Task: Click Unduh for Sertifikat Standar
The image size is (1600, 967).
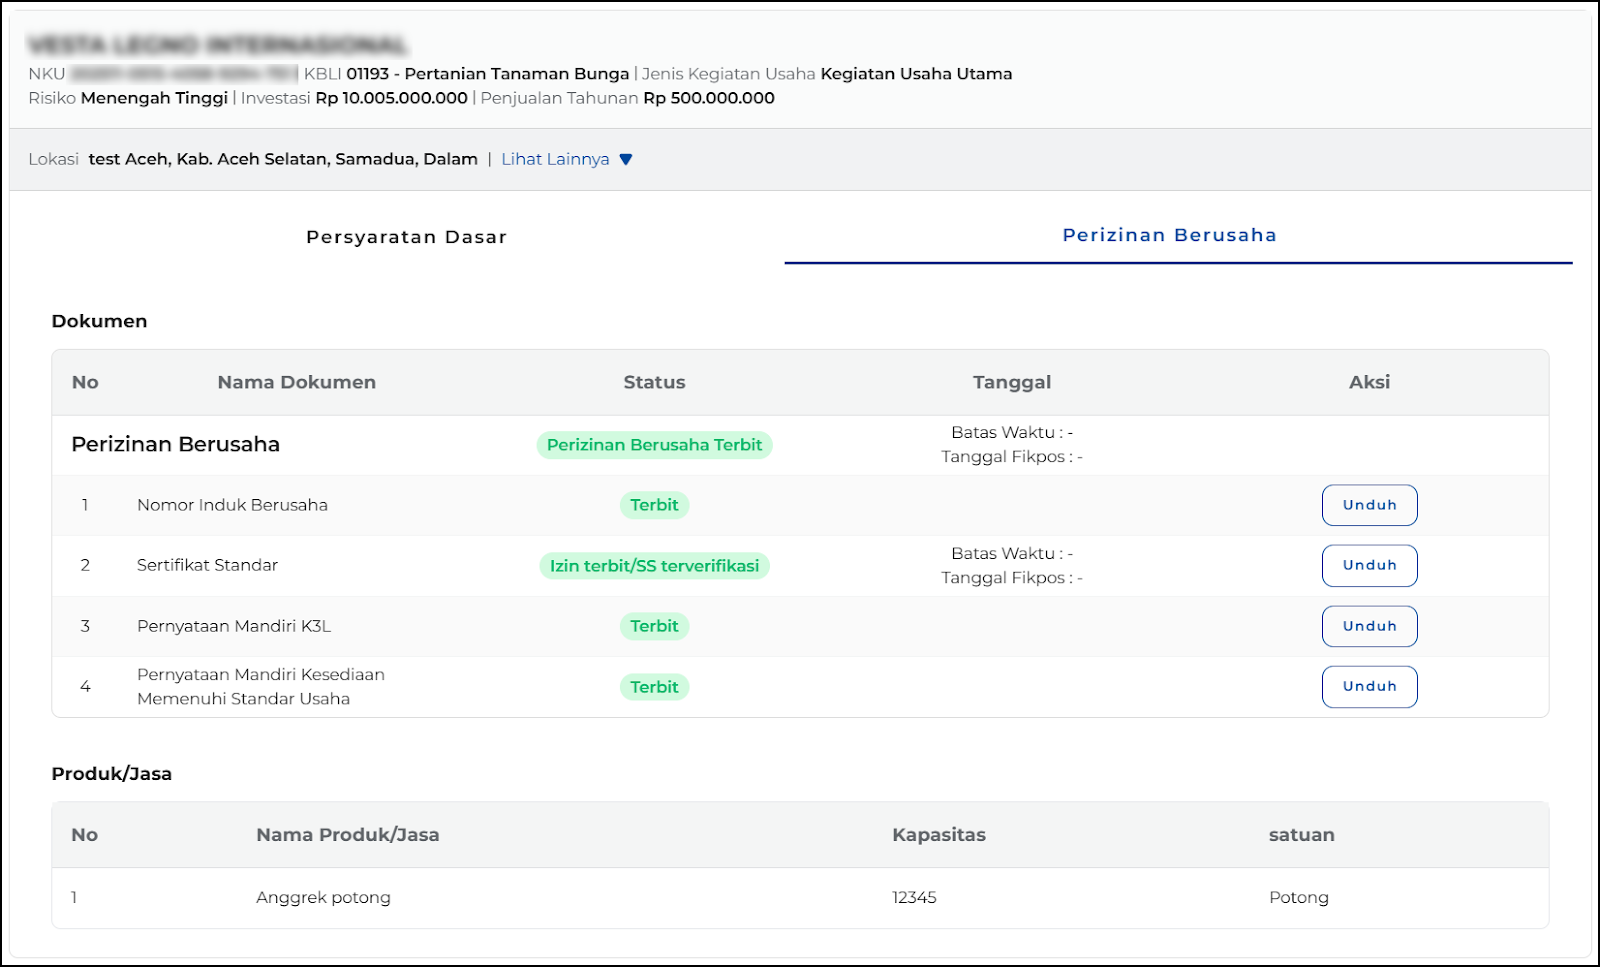Action: coord(1369,566)
